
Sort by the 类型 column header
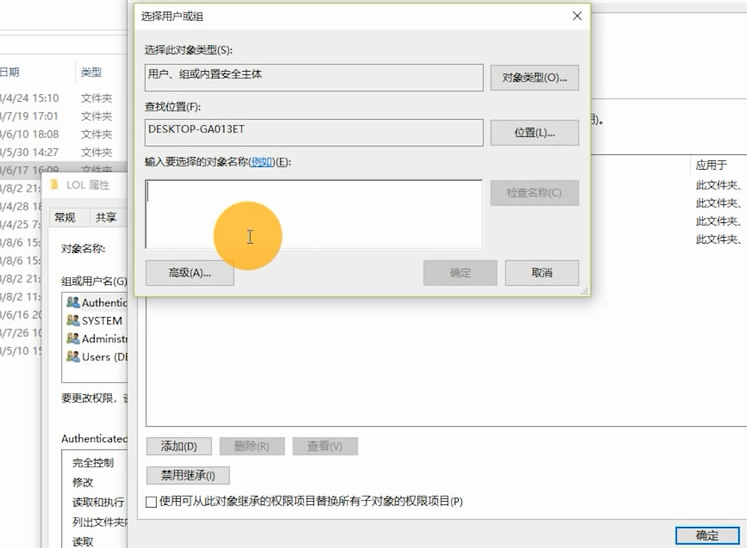coord(91,72)
